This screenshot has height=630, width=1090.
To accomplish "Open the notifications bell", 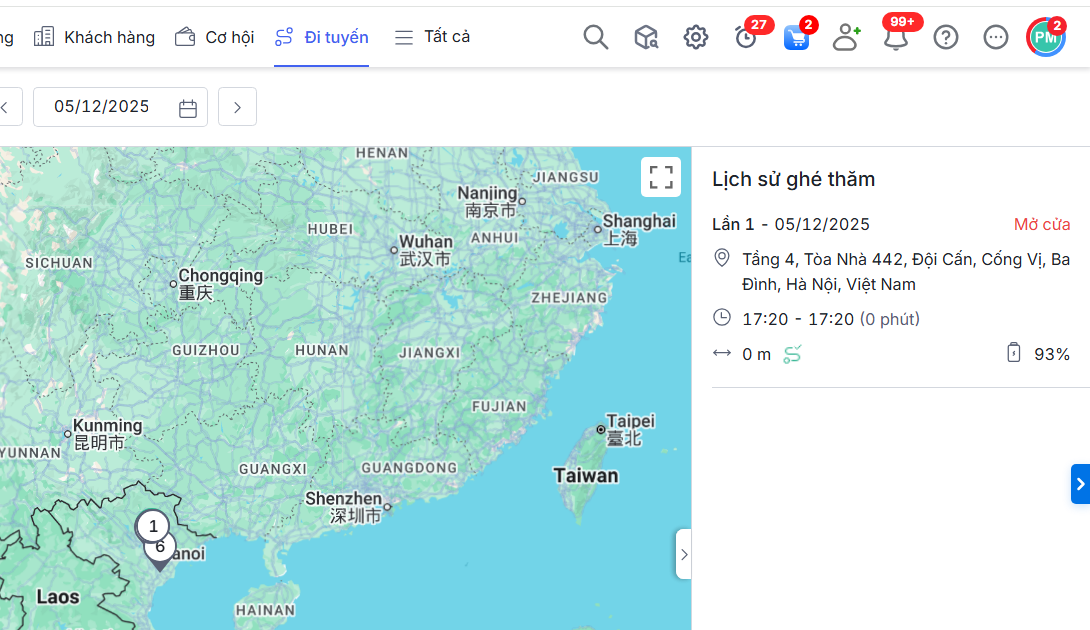I will [x=896, y=38].
